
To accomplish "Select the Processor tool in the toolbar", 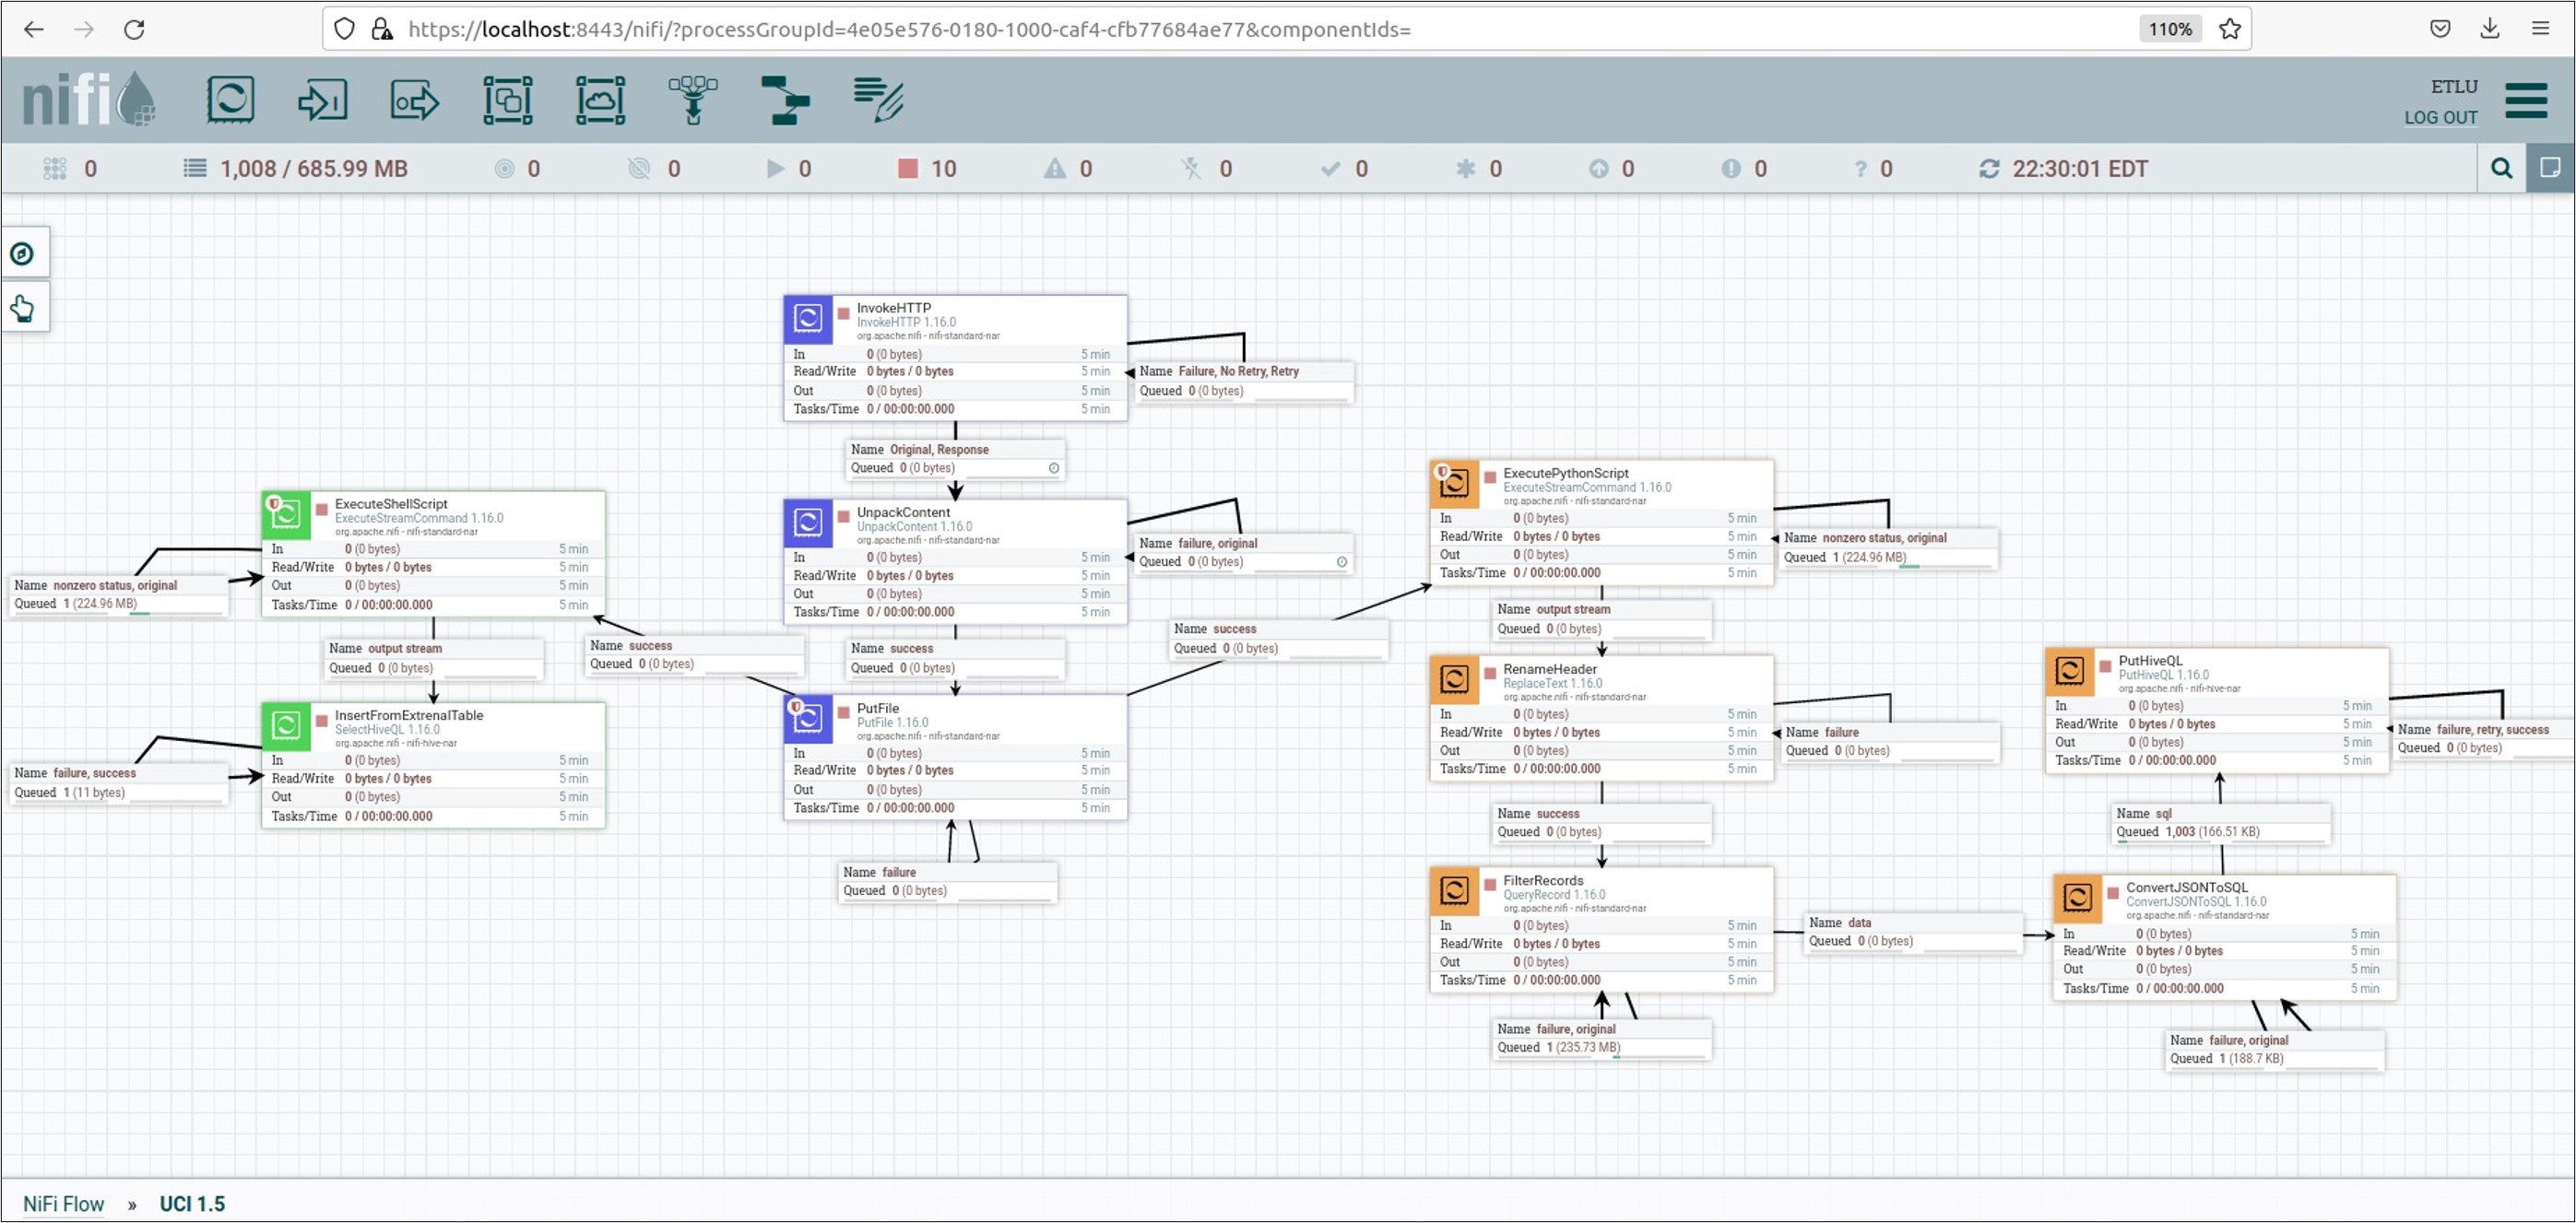I will pyautogui.click(x=230, y=100).
